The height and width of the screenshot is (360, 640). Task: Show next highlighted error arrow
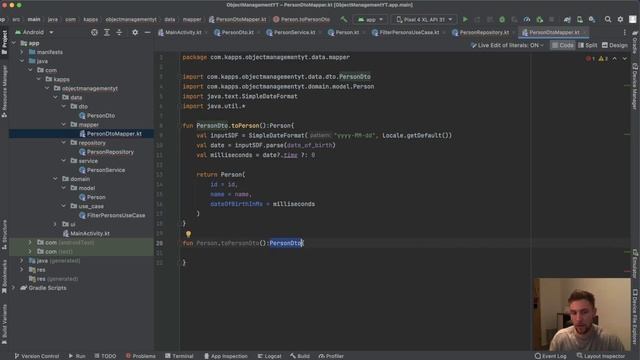pos(624,59)
